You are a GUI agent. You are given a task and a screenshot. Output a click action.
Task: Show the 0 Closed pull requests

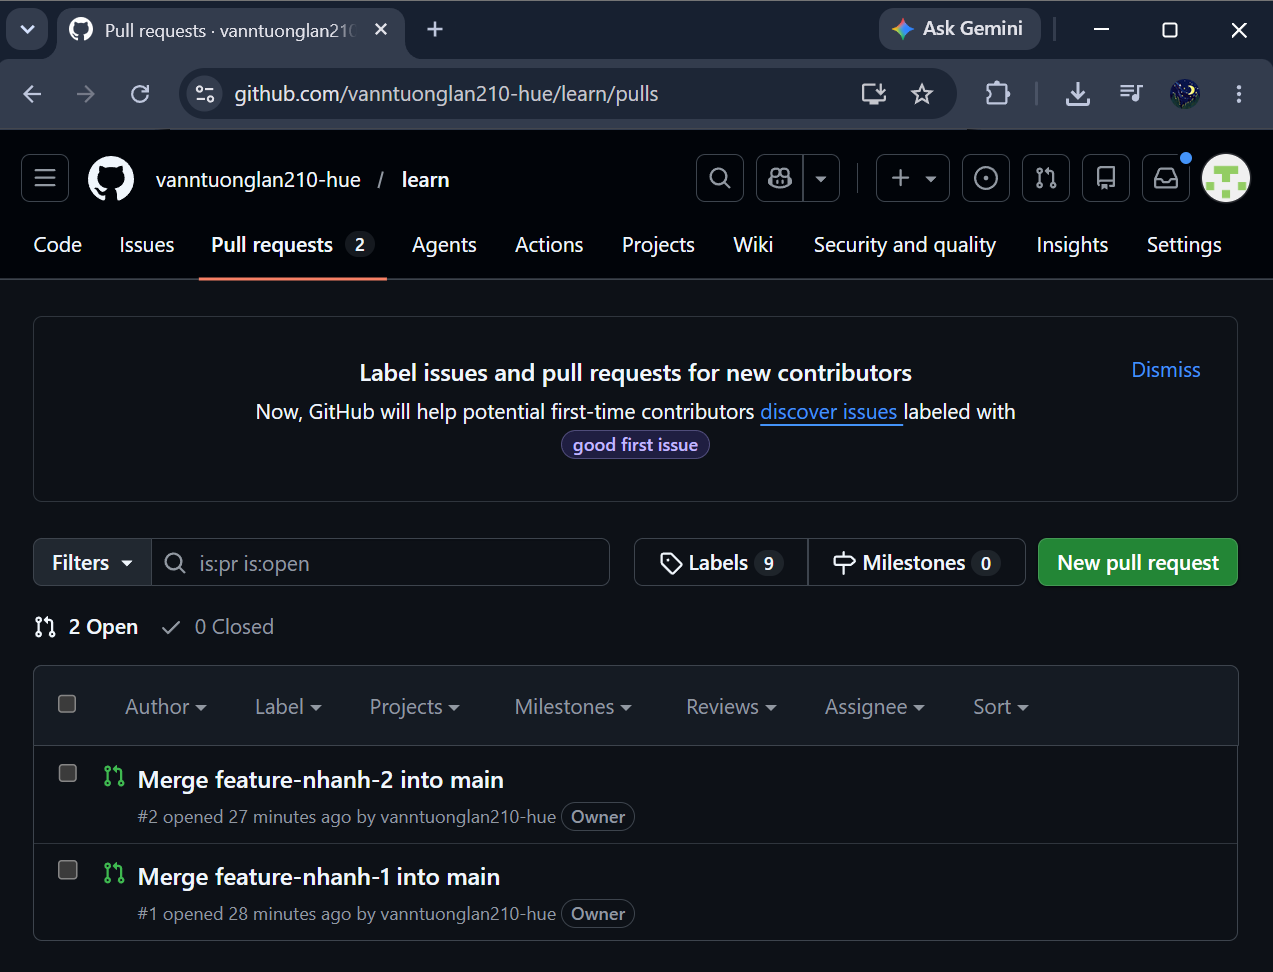(x=218, y=627)
